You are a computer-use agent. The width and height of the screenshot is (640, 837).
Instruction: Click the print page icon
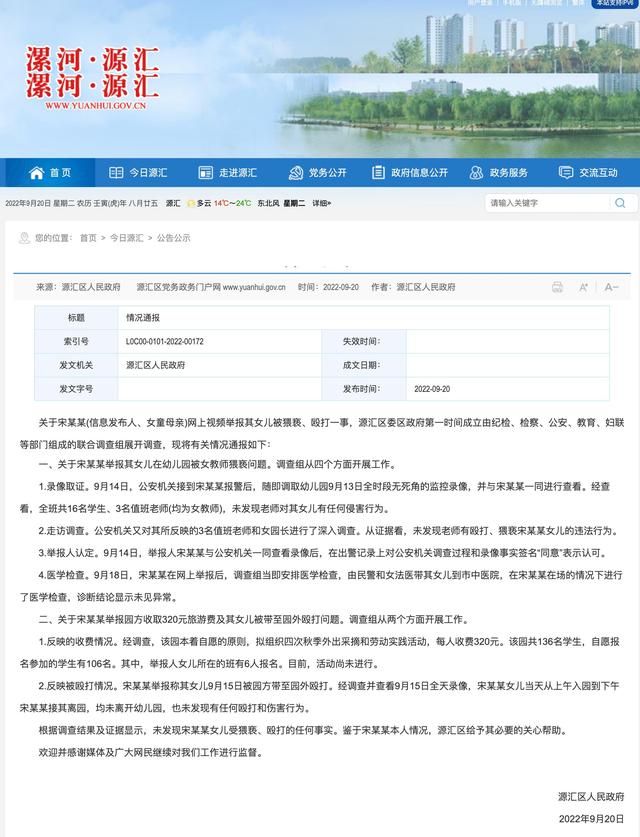(557, 287)
